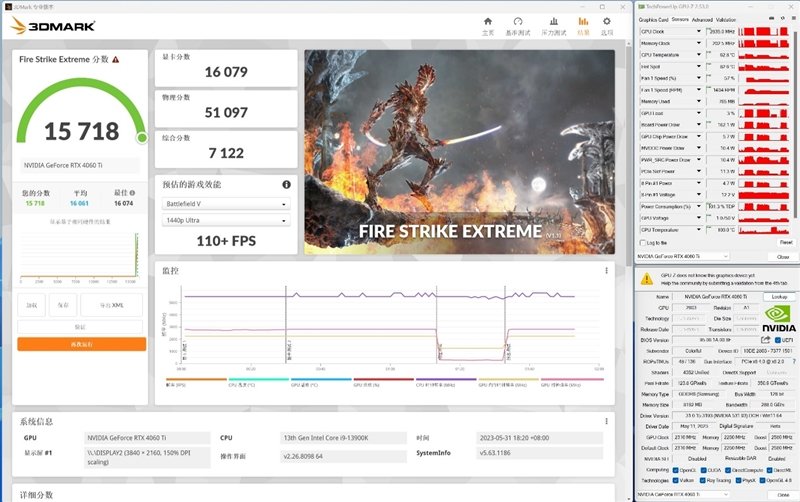Open the Battlefield V game dropdown
Image resolution: width=800 pixels, height=502 pixels.
click(x=226, y=204)
